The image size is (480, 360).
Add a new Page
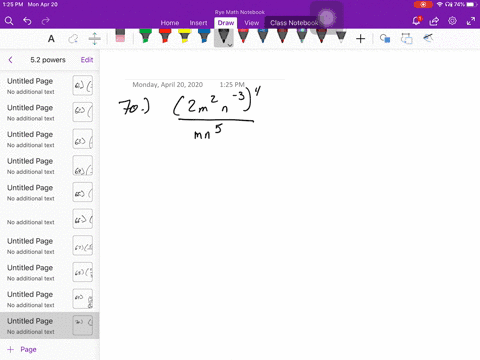click(22, 349)
